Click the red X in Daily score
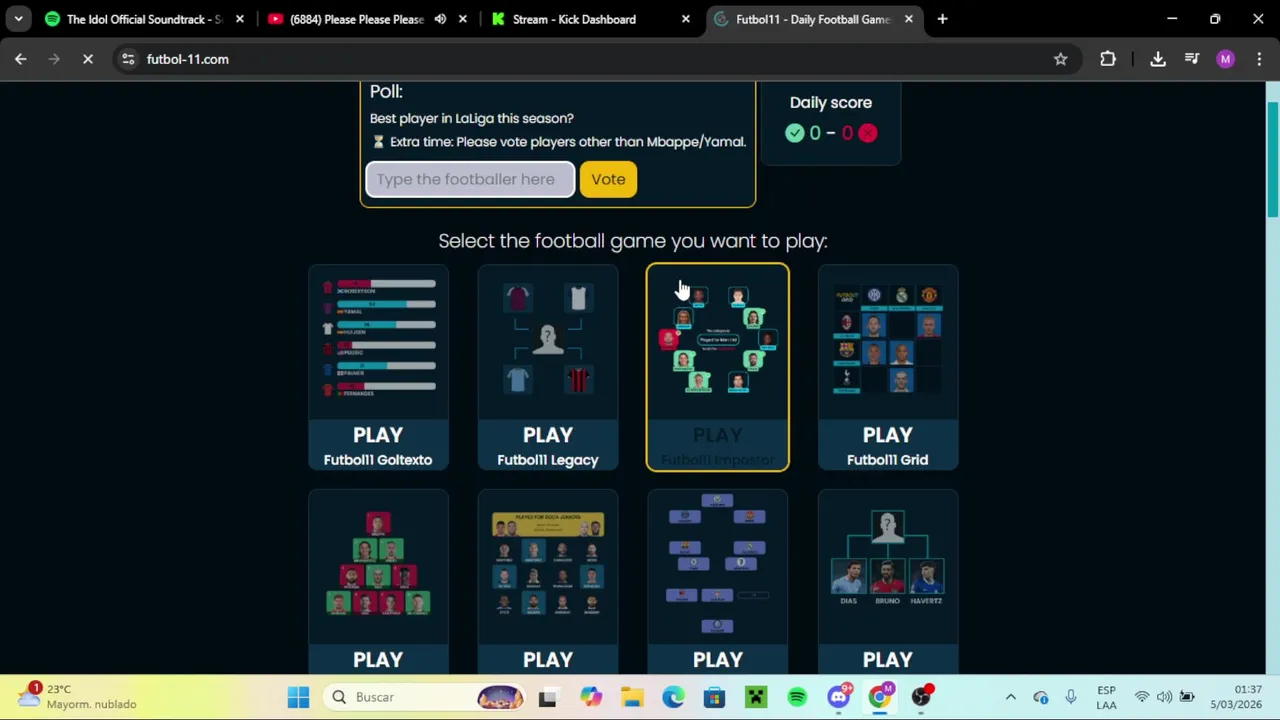Viewport: 1280px width, 720px height. point(868,133)
